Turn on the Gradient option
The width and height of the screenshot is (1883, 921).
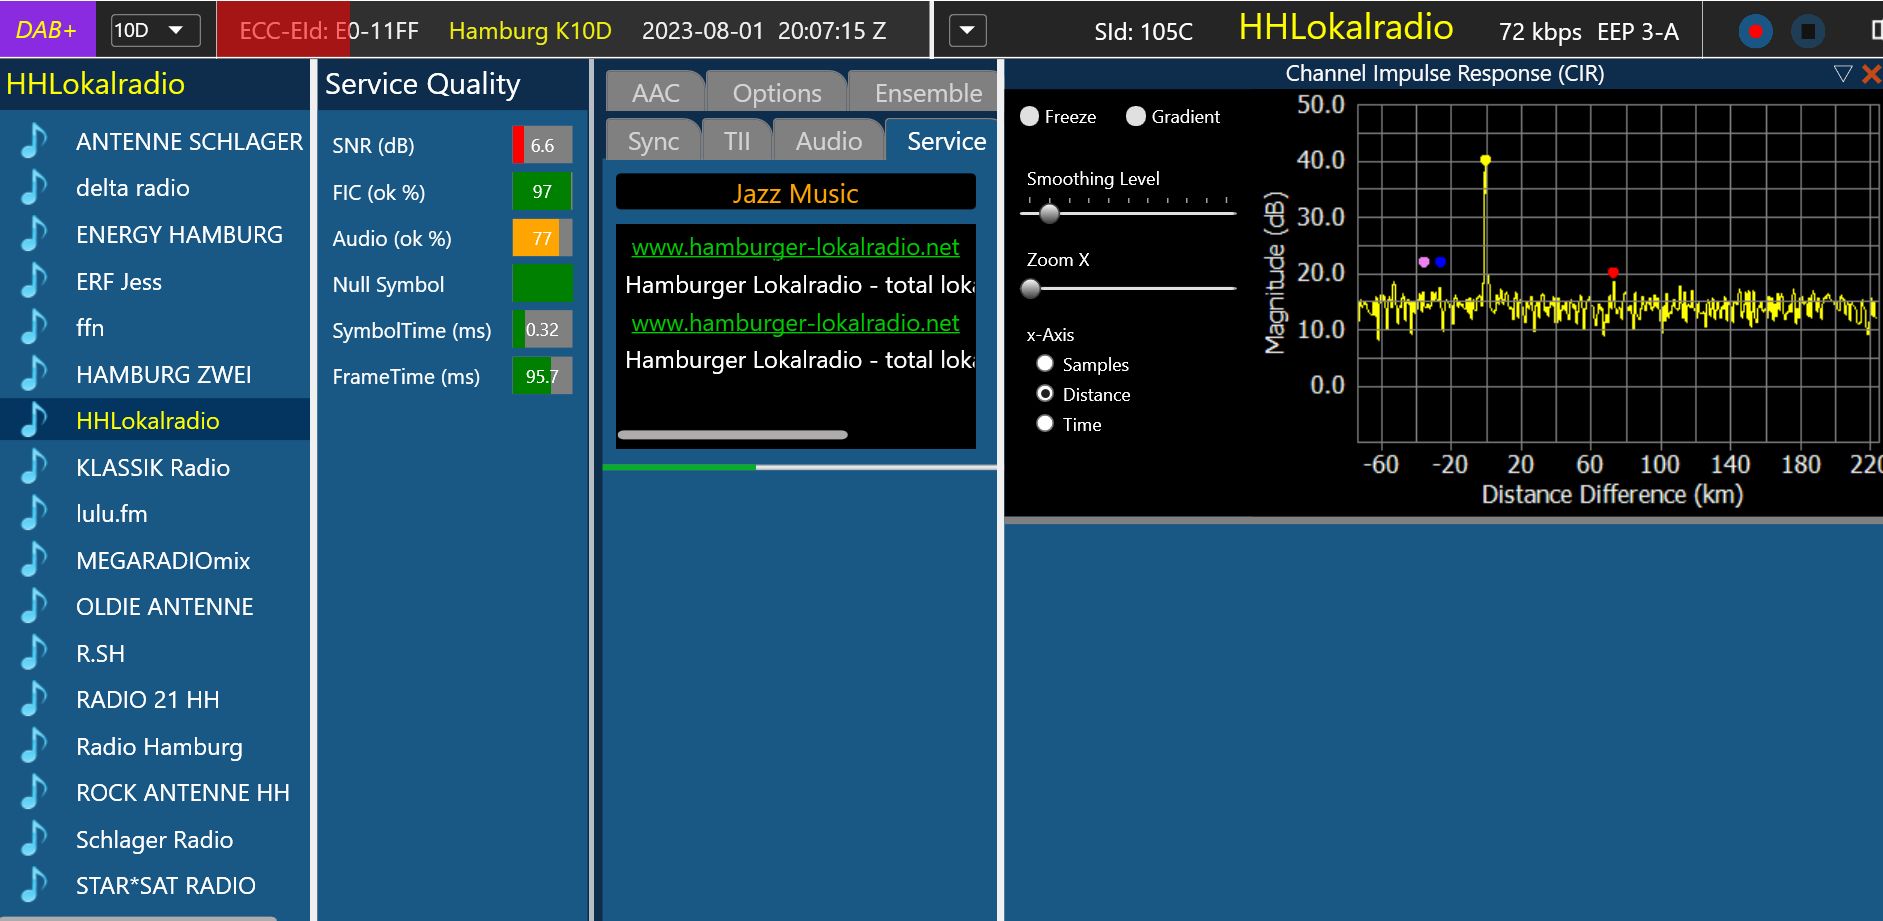point(1136,117)
